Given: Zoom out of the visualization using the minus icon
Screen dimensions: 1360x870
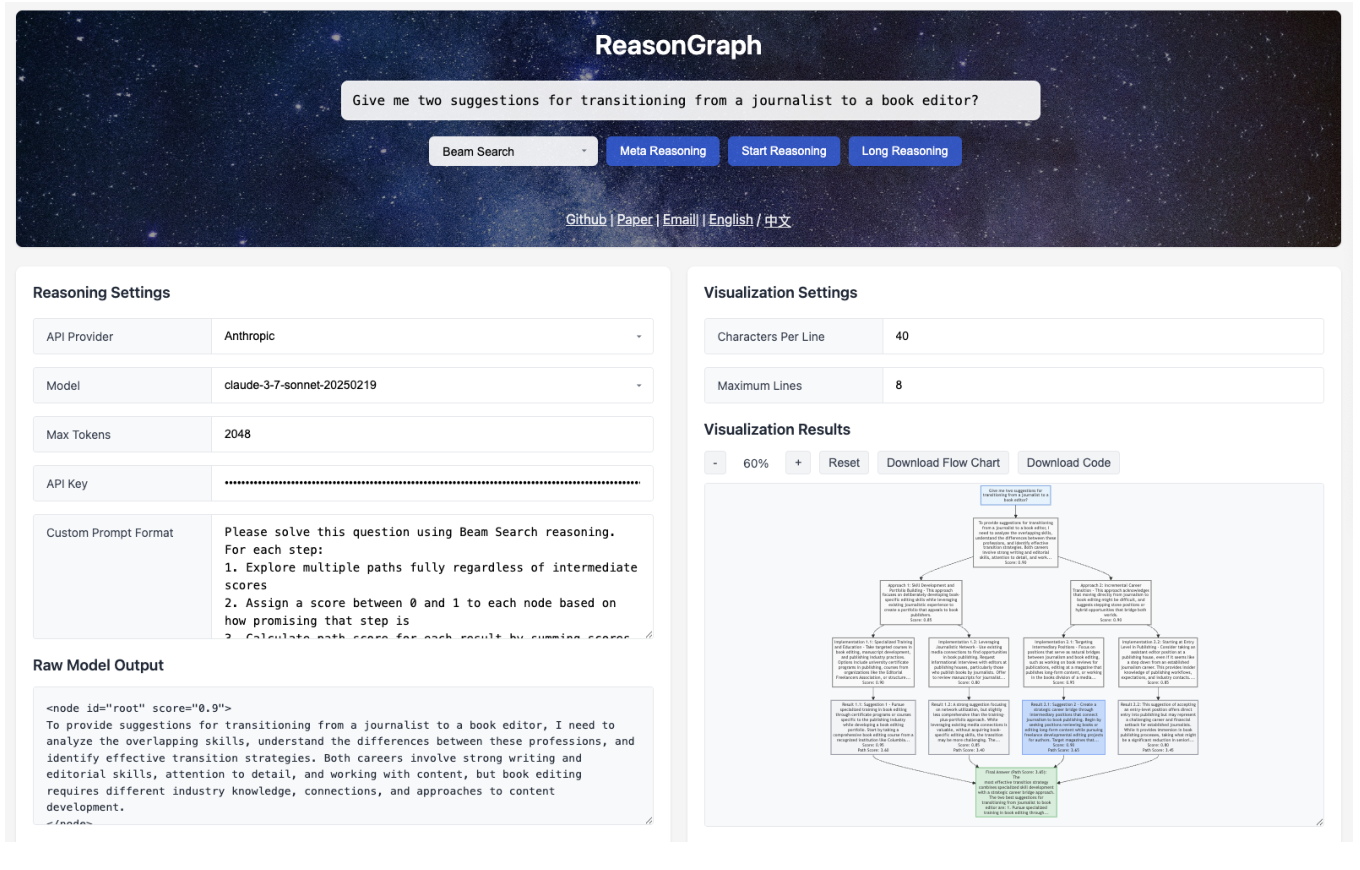Looking at the screenshot, I should coord(714,462).
